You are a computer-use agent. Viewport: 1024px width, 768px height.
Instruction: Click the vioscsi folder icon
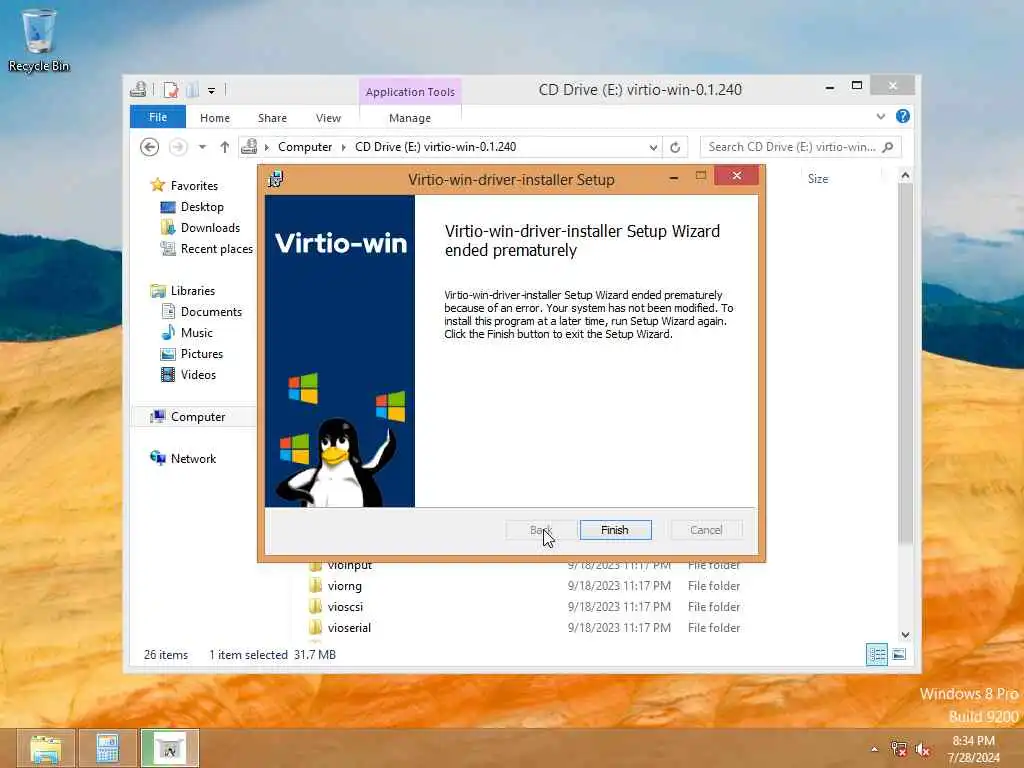click(315, 606)
